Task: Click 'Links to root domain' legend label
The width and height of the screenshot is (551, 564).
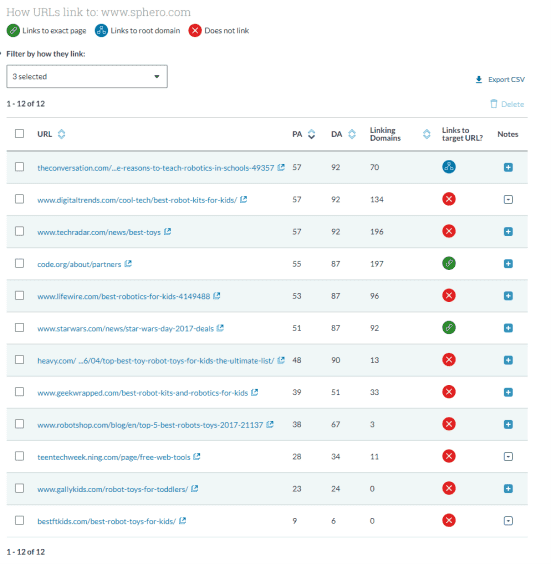Action: (145, 31)
